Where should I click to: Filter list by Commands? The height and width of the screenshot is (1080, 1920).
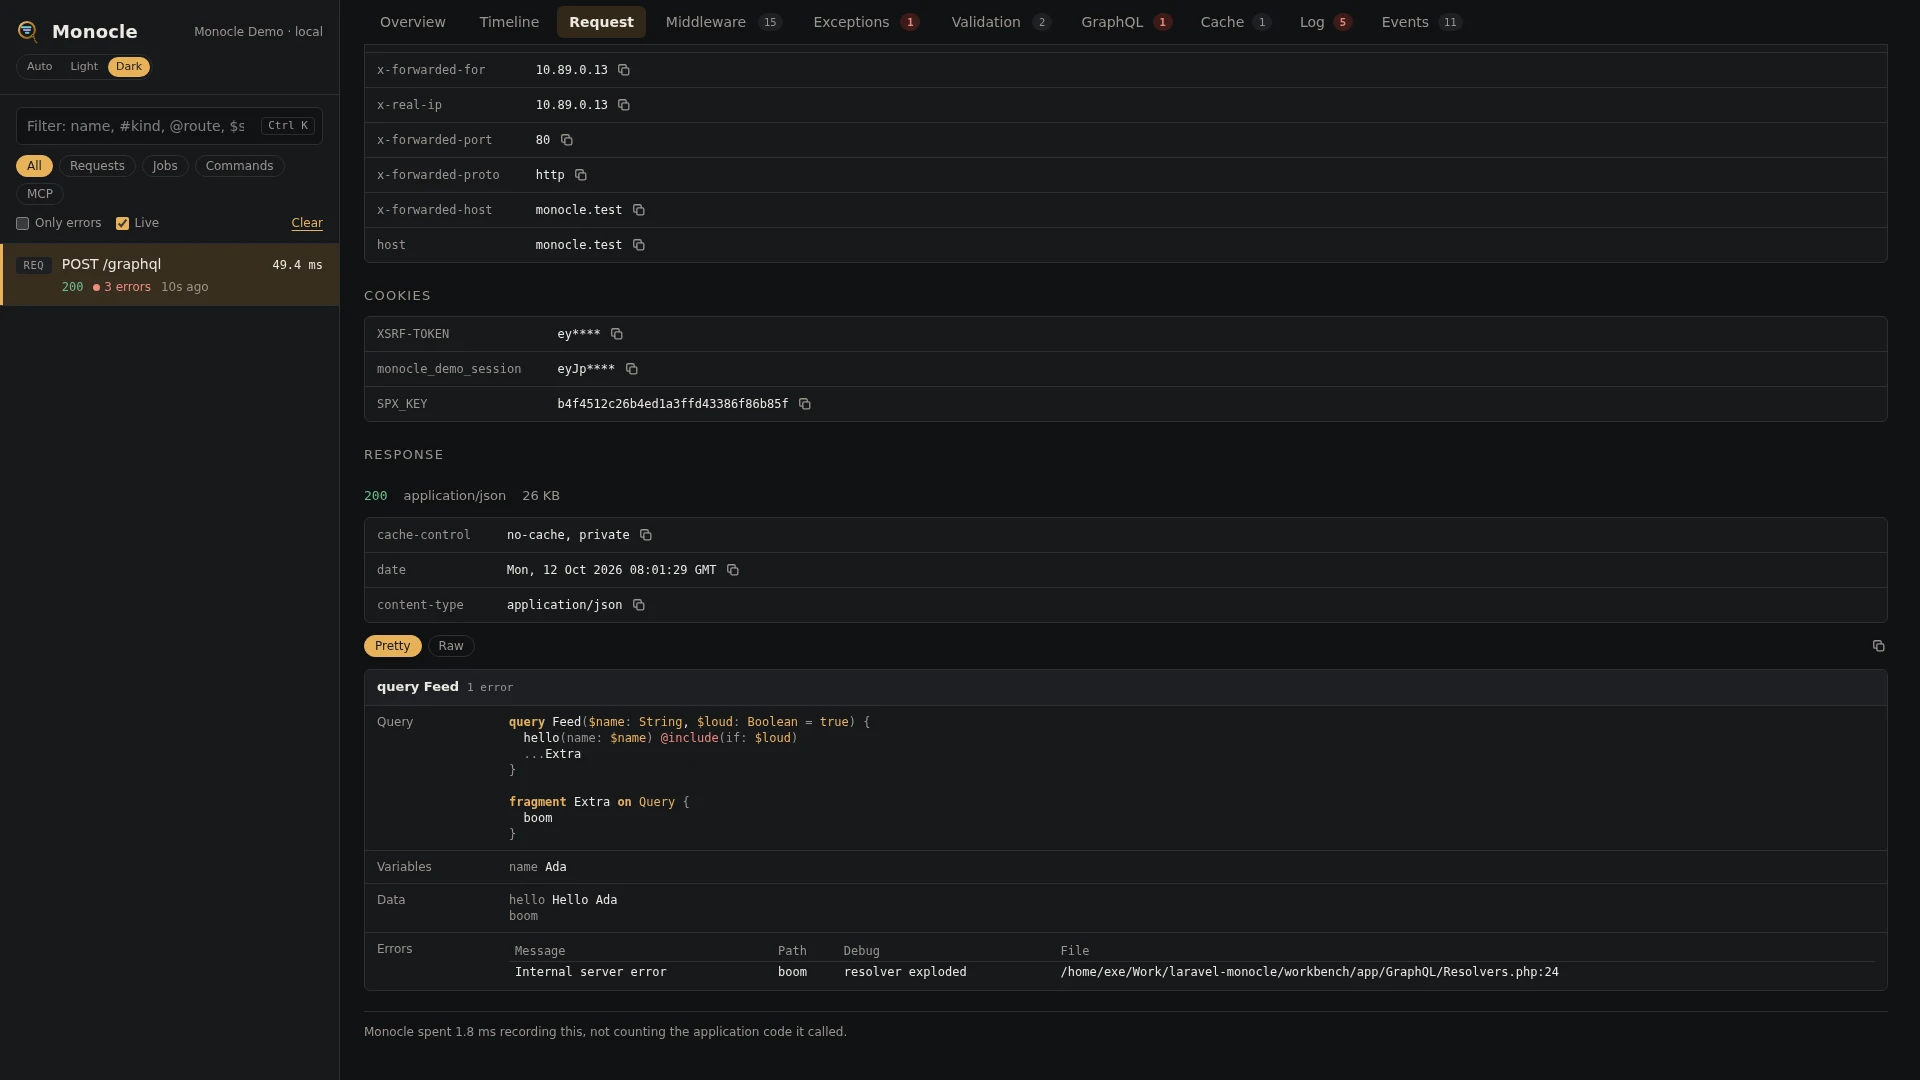click(239, 166)
